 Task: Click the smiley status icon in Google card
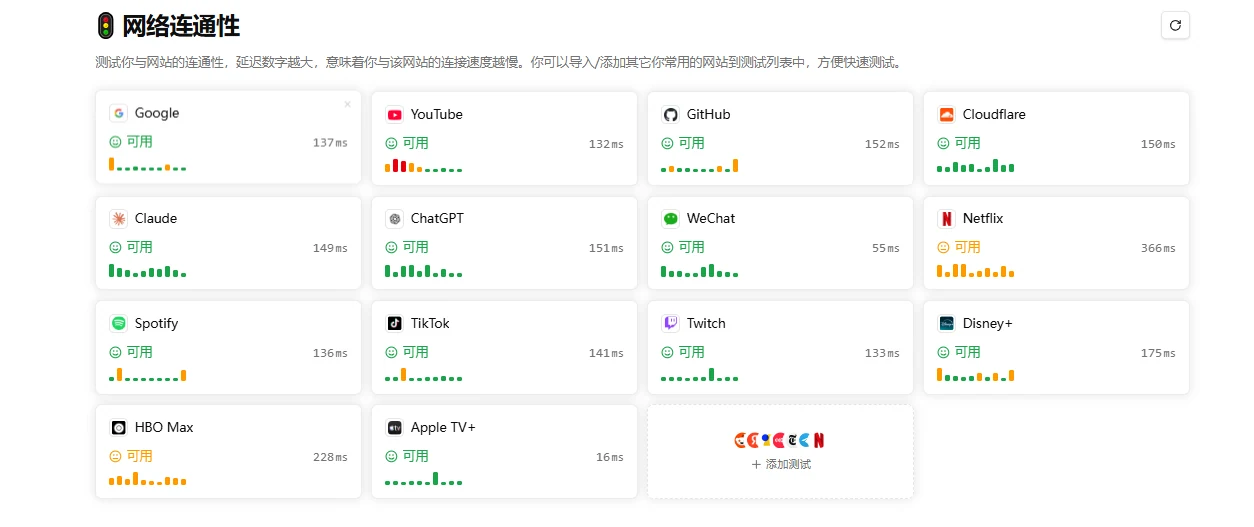point(115,142)
